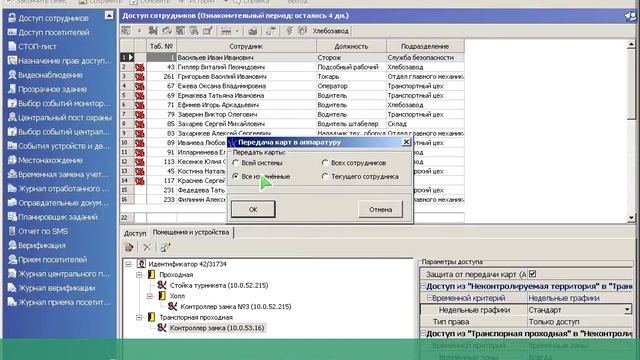Select Контроллер замка №3 (10.0.52.215)
The image size is (640, 360).
click(x=236, y=307)
